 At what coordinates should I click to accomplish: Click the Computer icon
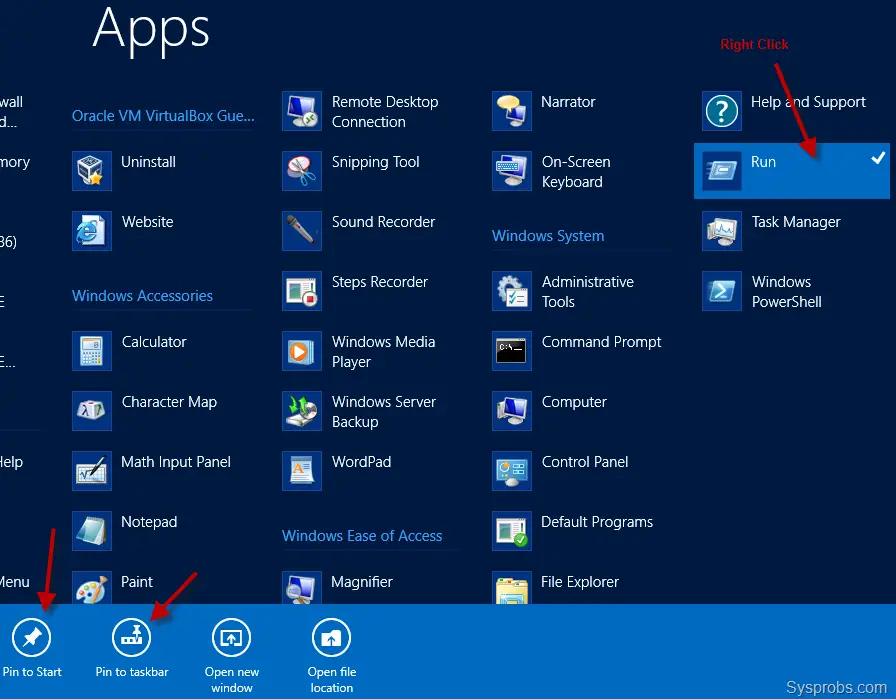tap(511, 411)
